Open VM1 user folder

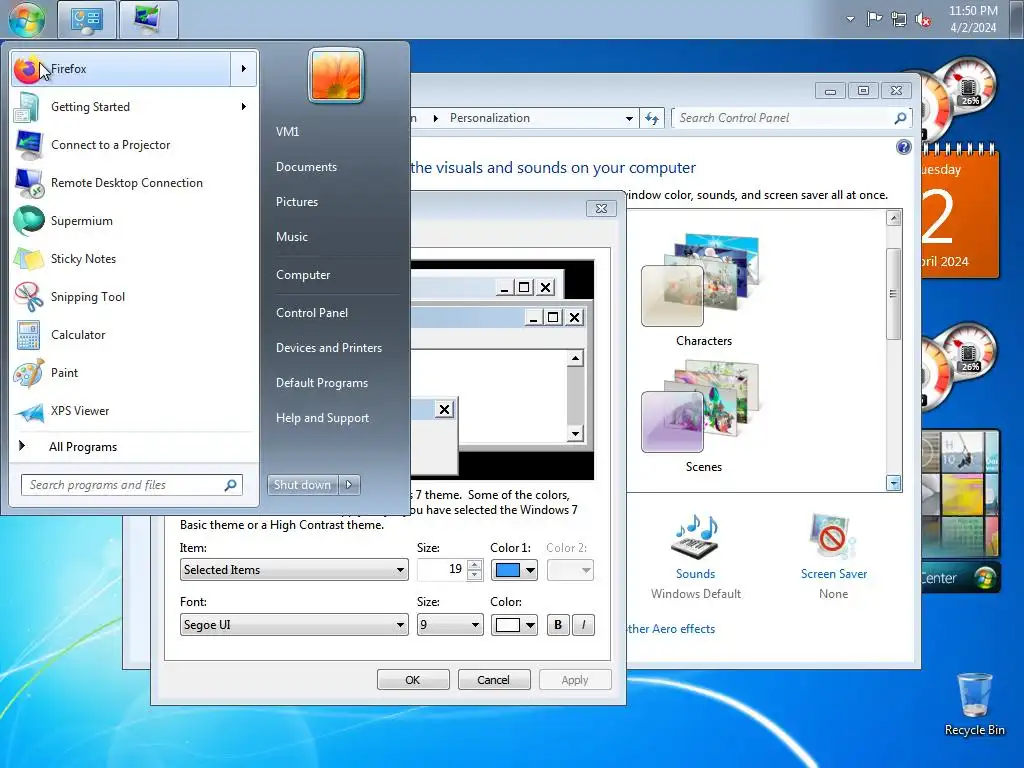tap(287, 131)
